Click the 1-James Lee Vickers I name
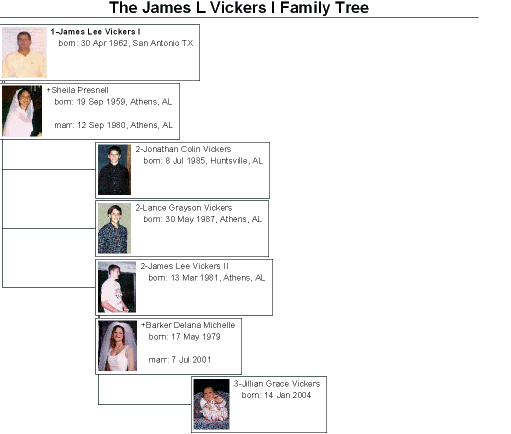 (95, 32)
